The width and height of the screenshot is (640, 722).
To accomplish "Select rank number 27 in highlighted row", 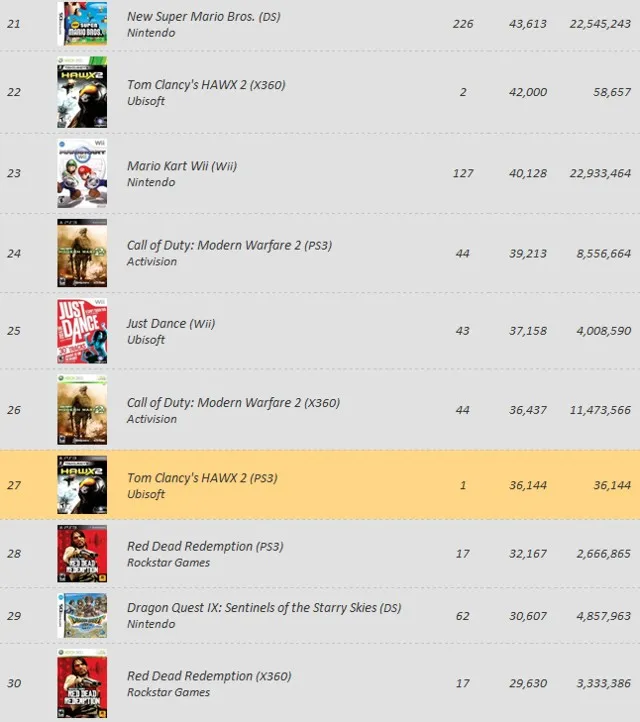I will coord(14,486).
